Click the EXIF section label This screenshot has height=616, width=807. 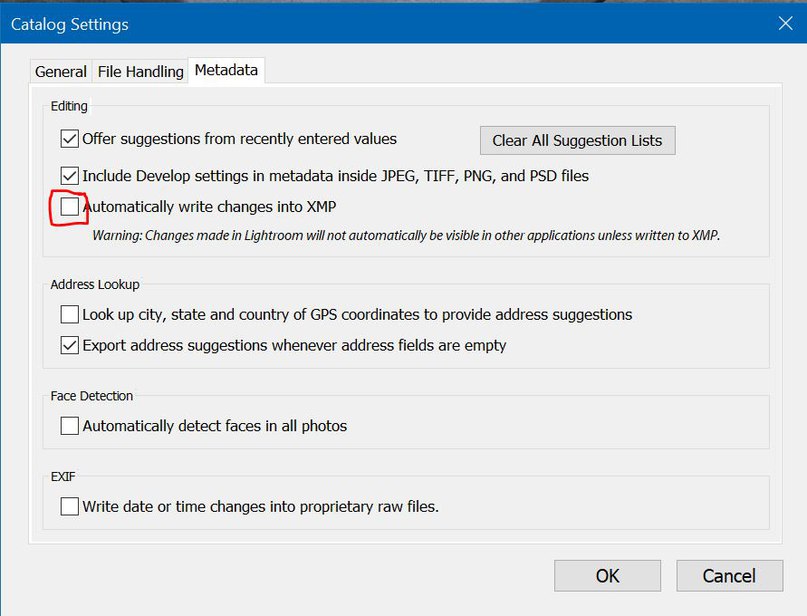[64, 477]
